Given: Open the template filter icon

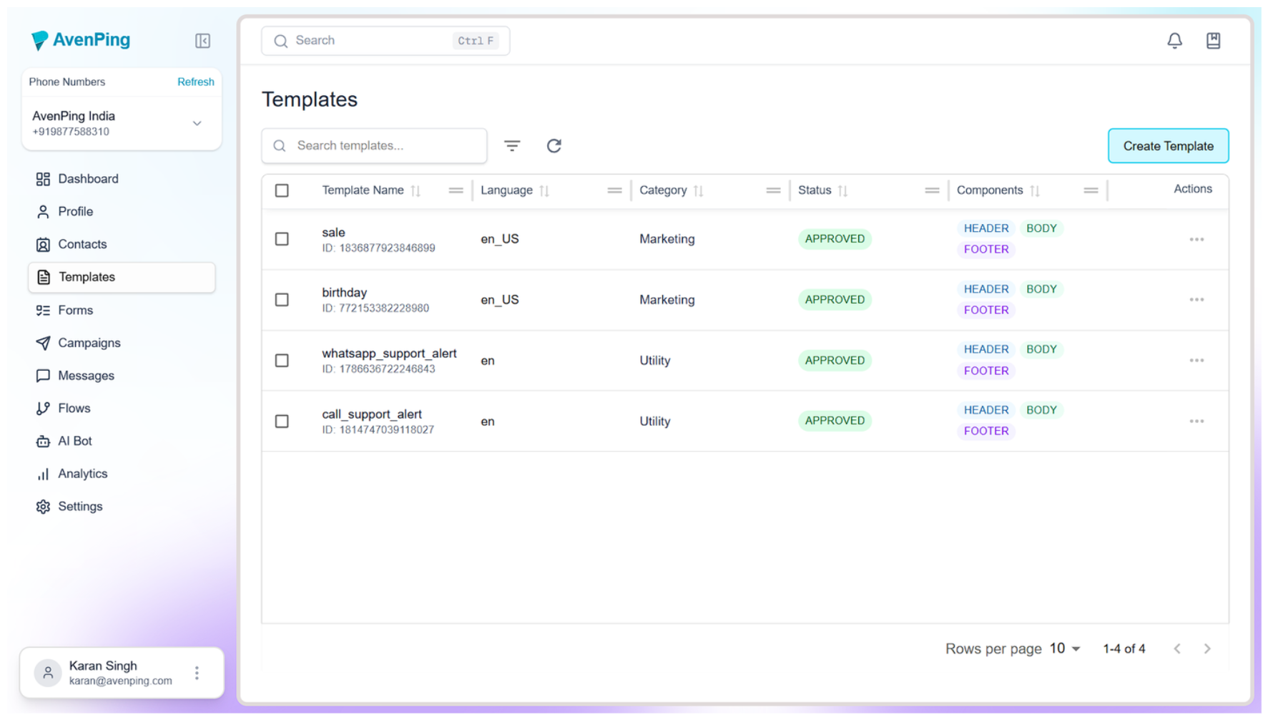Looking at the screenshot, I should (512, 146).
